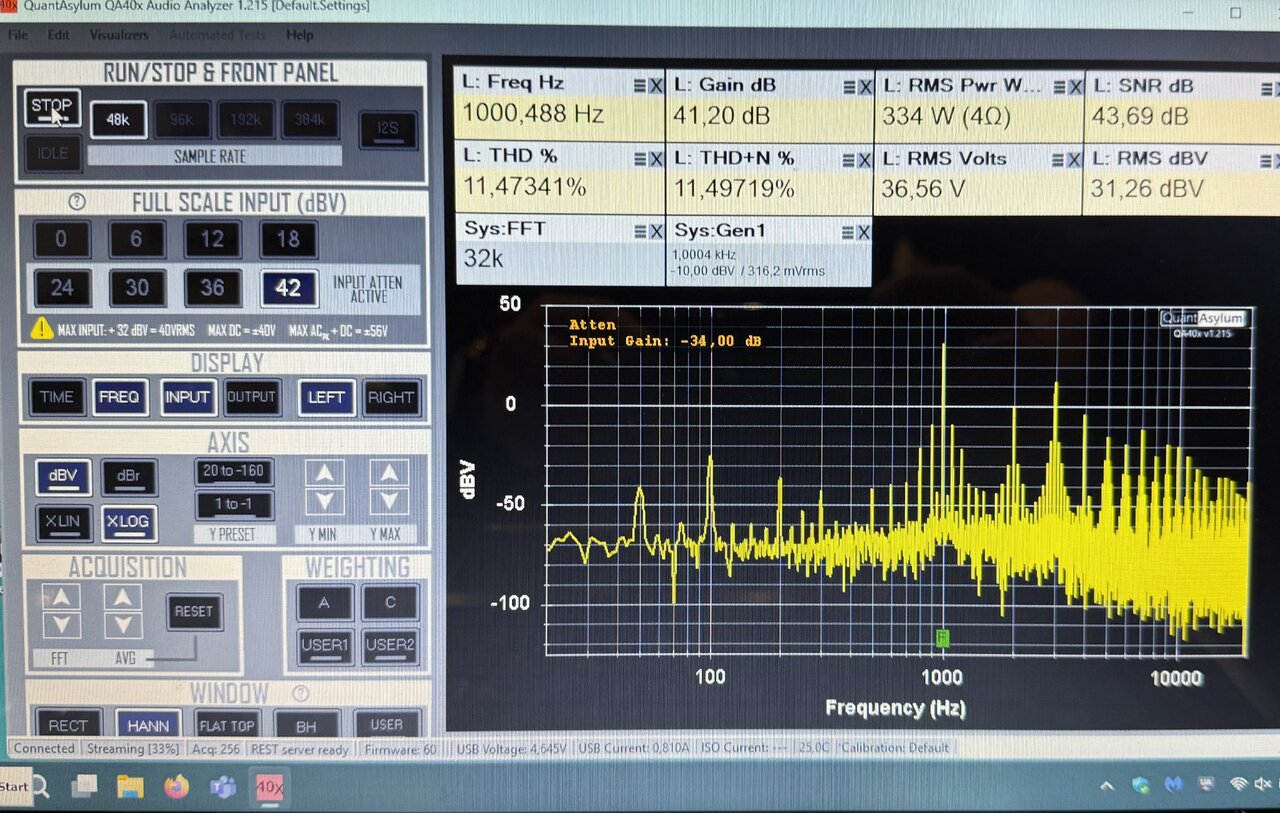This screenshot has height=813, width=1280.
Task: Select dBV axis units
Action: point(63,477)
